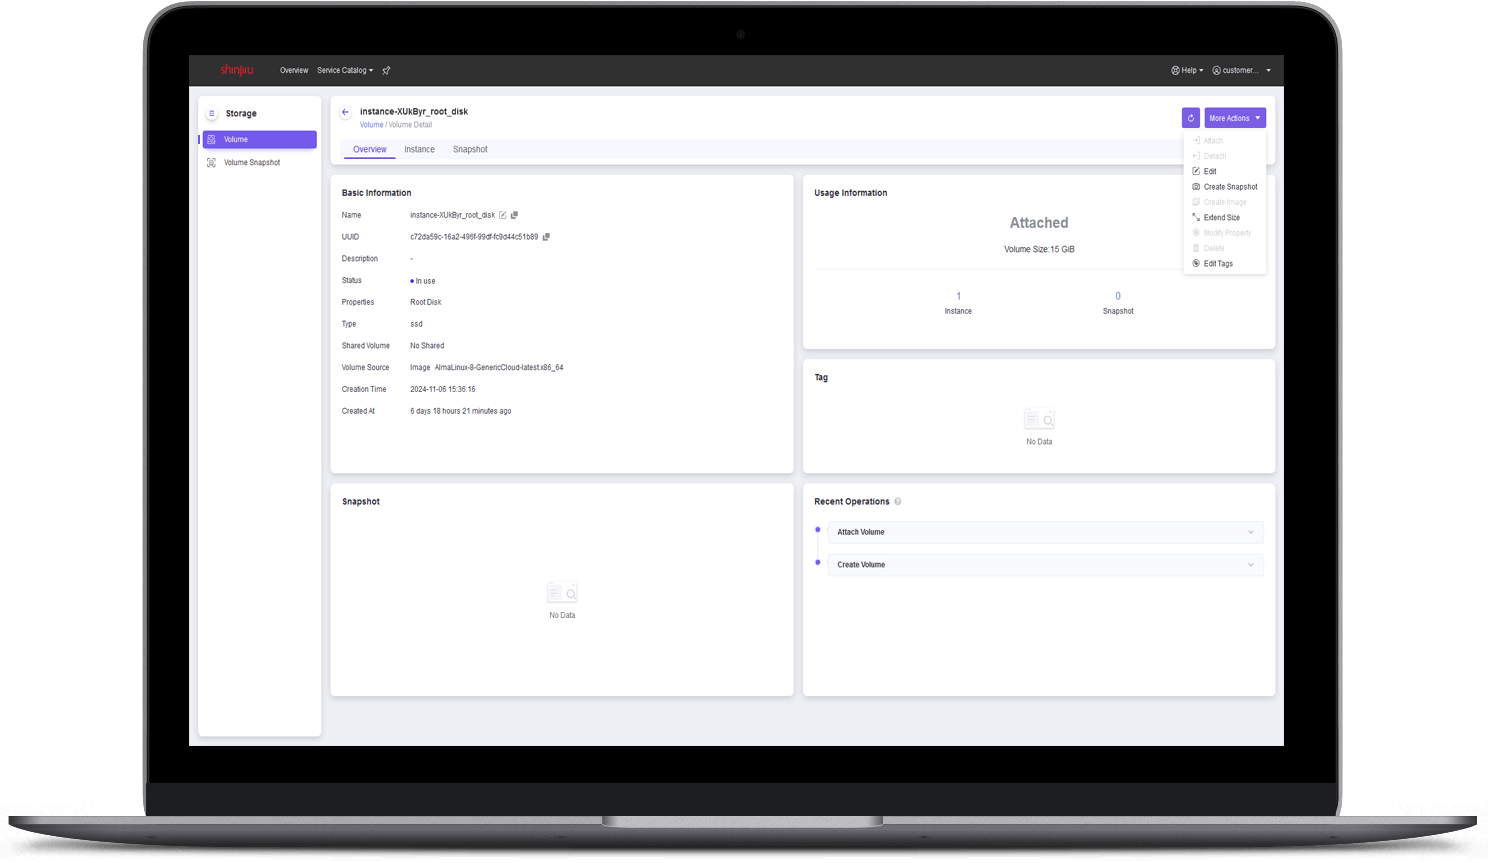Collapse the Storage sidebar menu icon
Viewport: 1488px width, 863px height.
coord(212,113)
